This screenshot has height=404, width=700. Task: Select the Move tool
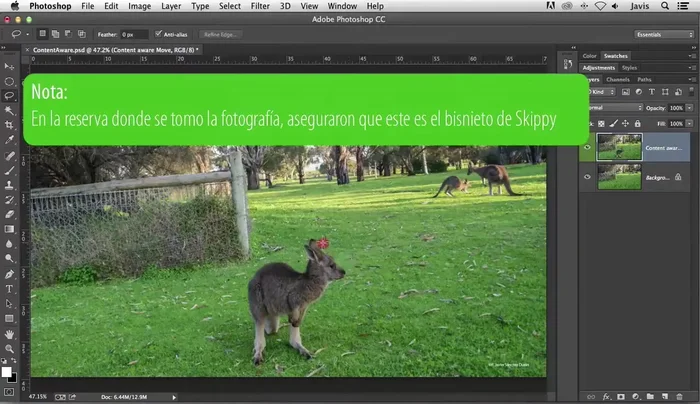(x=9, y=66)
